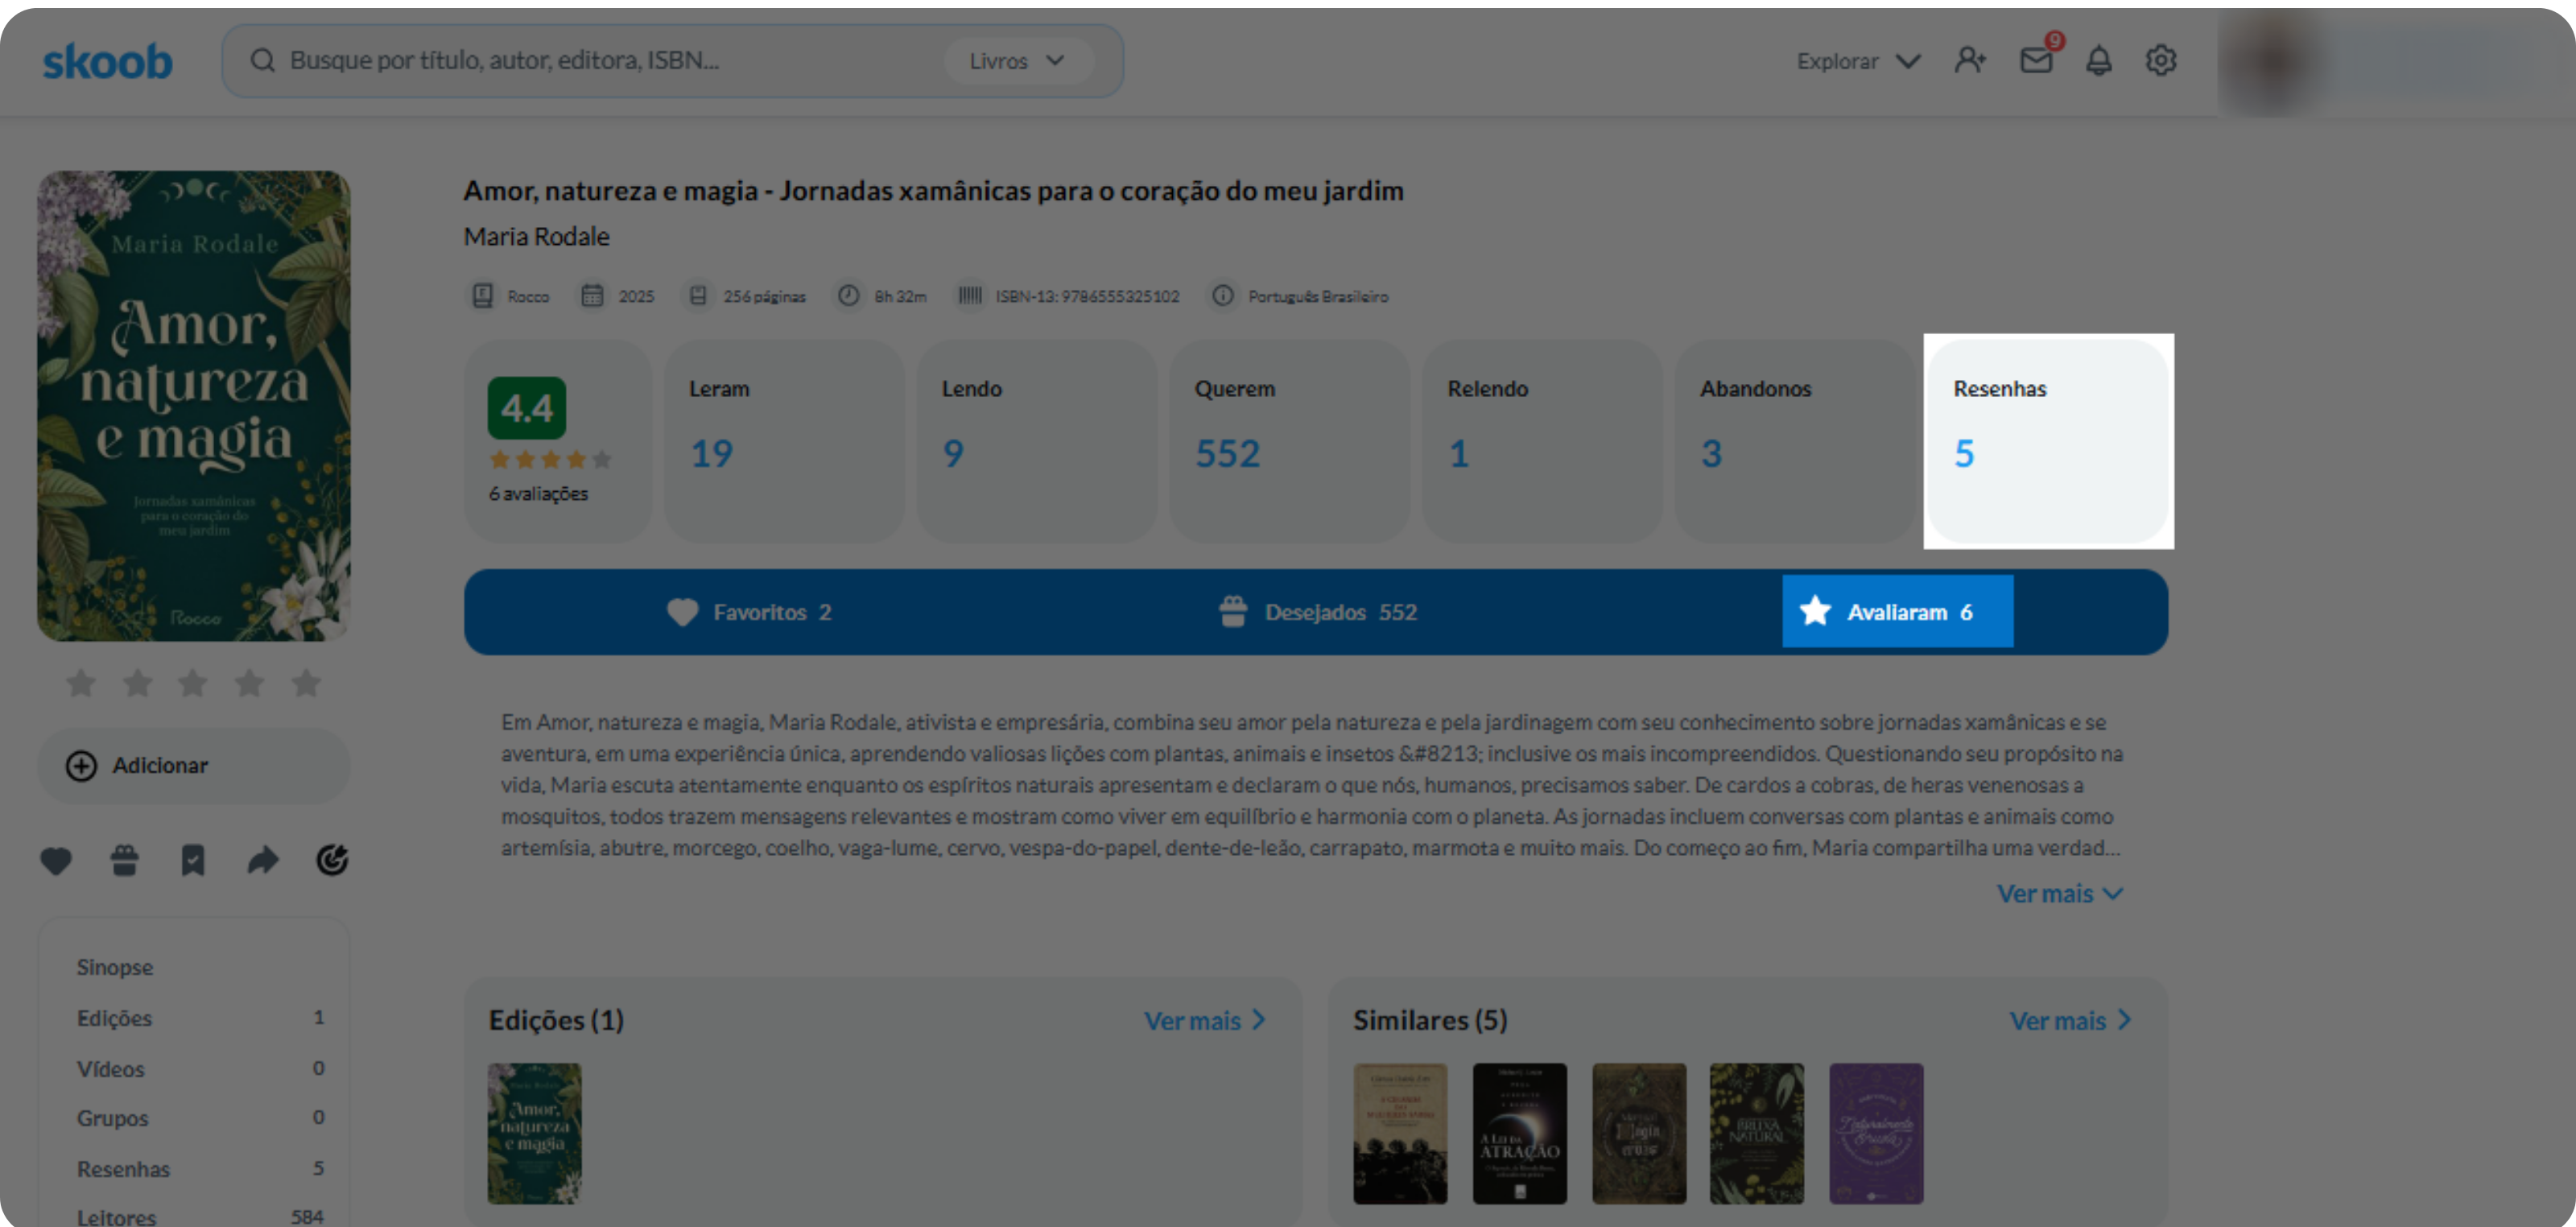Click the Adicionar button

click(x=194, y=765)
